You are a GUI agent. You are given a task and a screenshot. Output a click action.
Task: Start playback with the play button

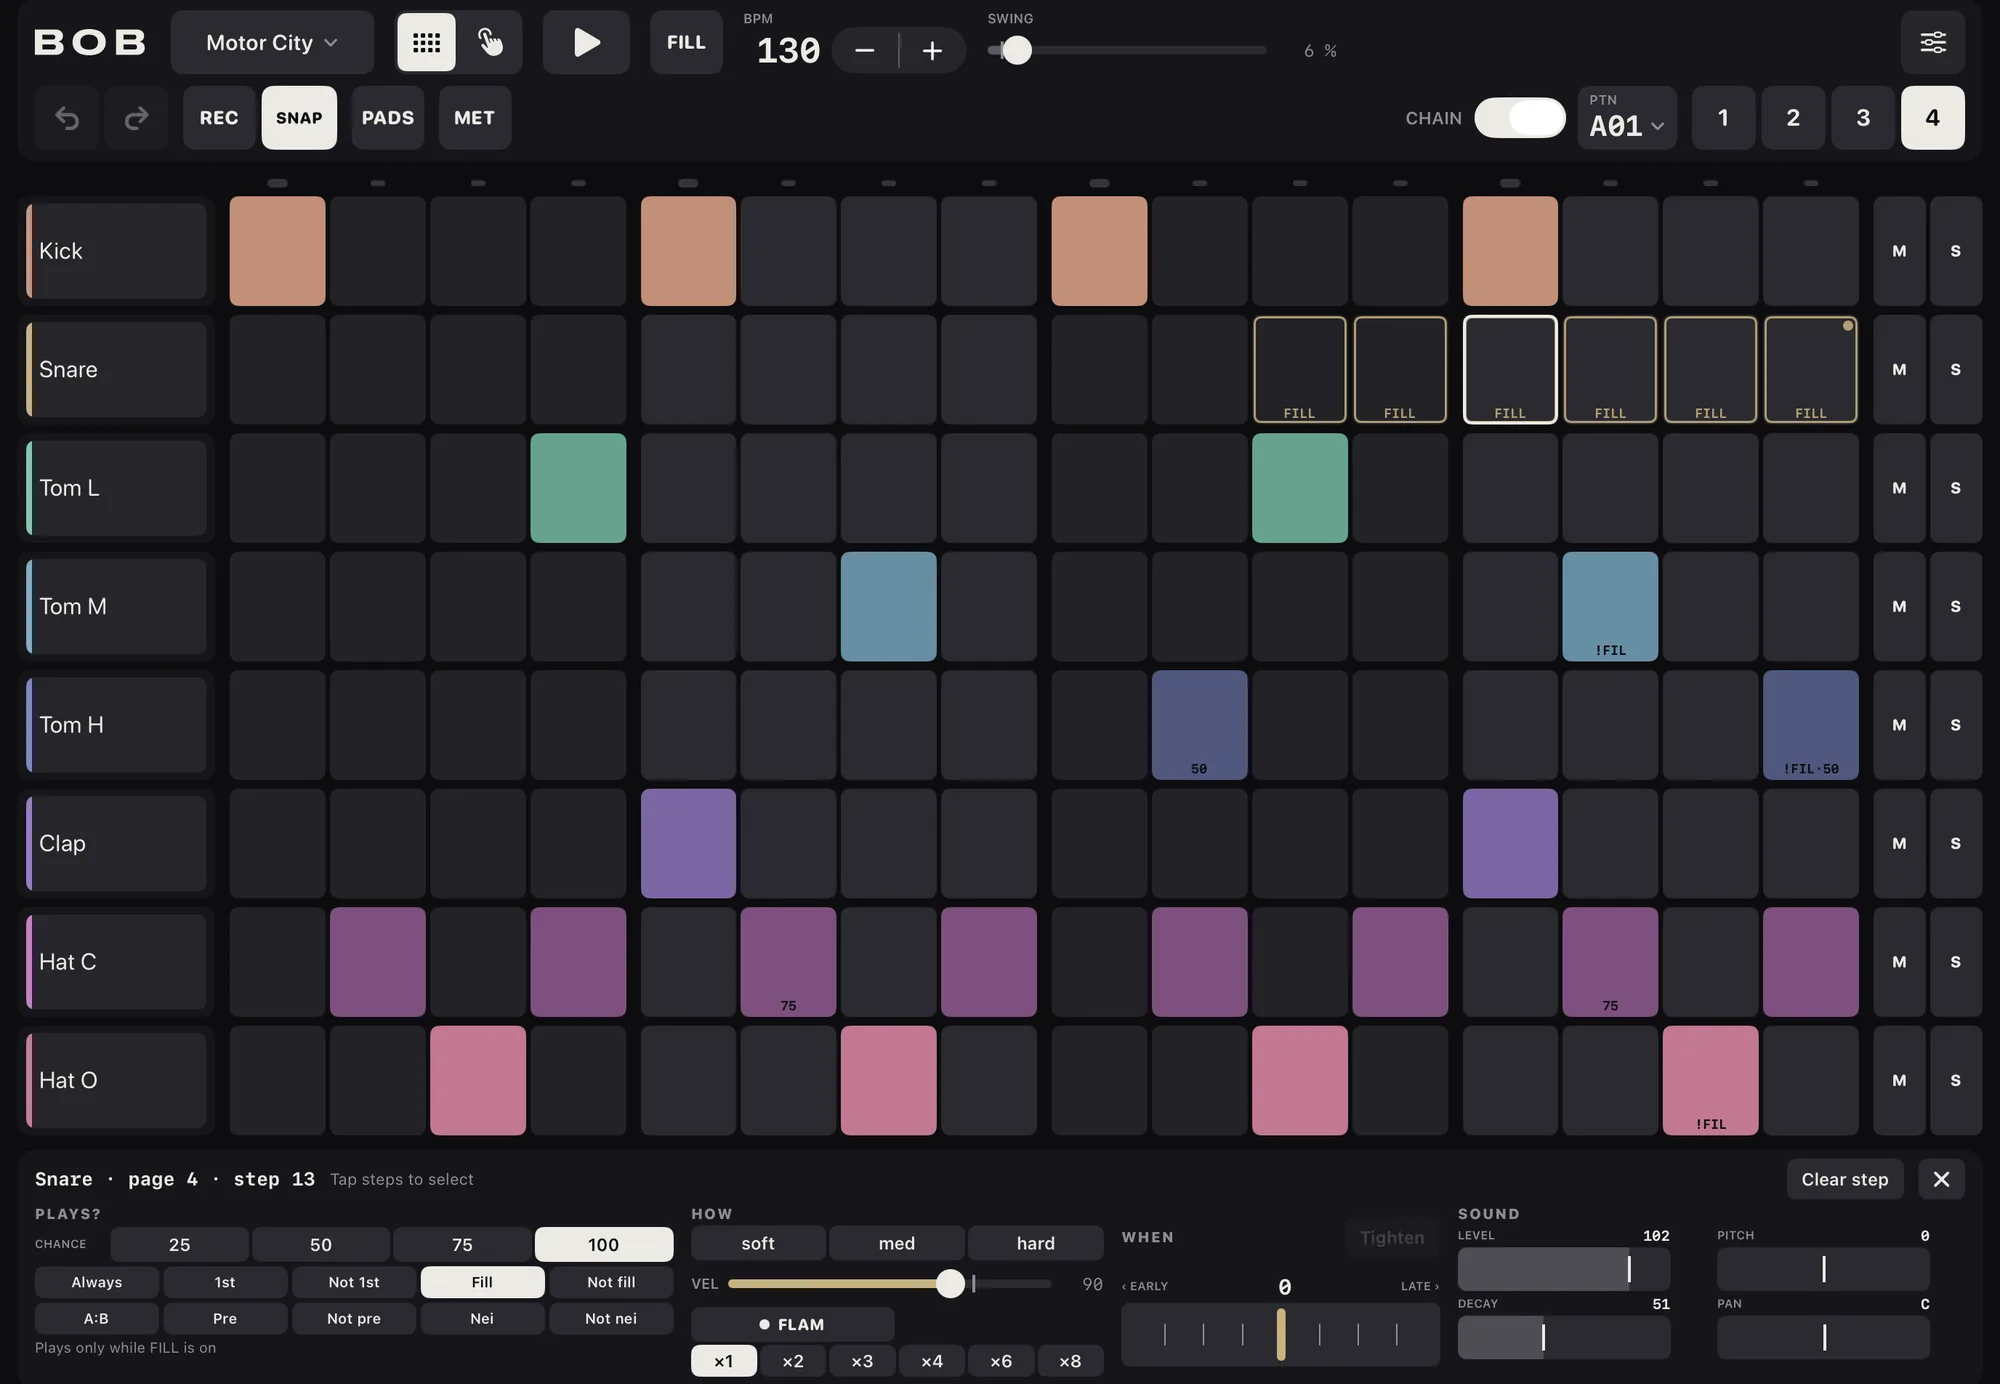click(x=586, y=43)
